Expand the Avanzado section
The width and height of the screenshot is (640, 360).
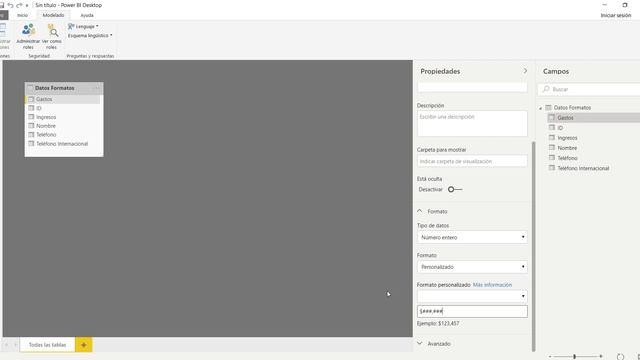tap(420, 344)
